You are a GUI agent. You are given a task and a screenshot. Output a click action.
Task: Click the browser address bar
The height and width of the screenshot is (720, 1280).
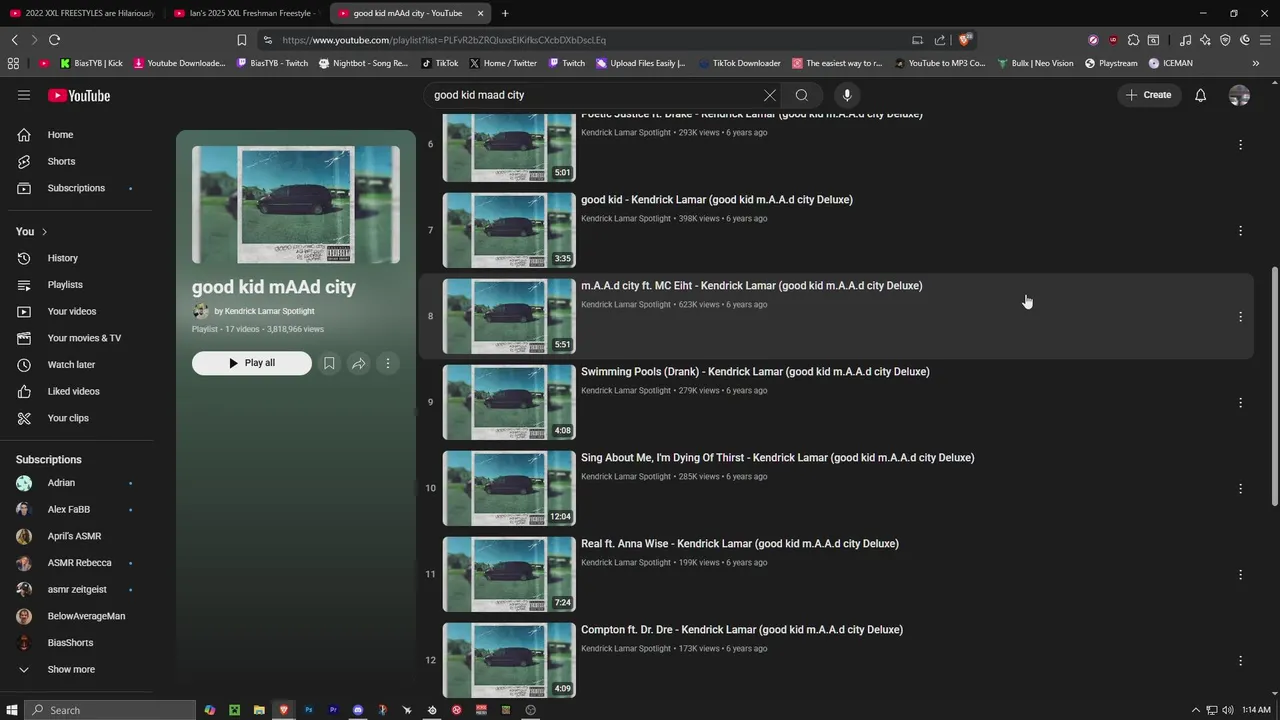[x=590, y=40]
